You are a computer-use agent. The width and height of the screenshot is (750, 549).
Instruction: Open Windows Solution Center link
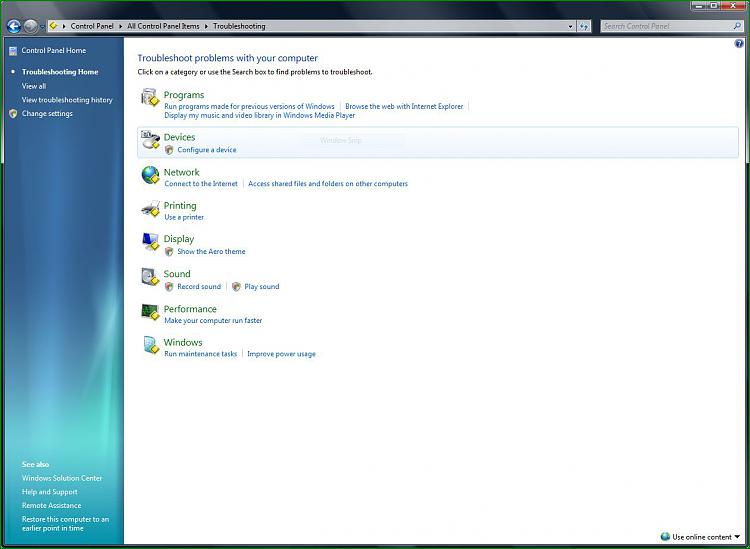coord(62,478)
